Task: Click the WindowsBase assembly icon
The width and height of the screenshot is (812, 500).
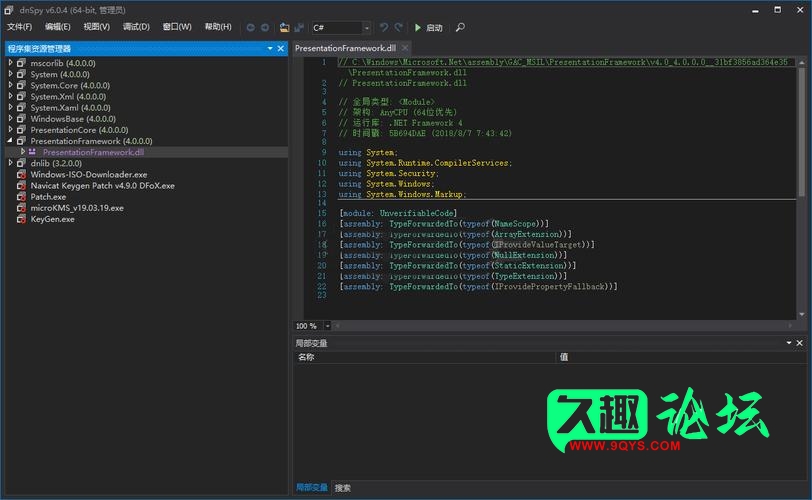Action: [21, 119]
